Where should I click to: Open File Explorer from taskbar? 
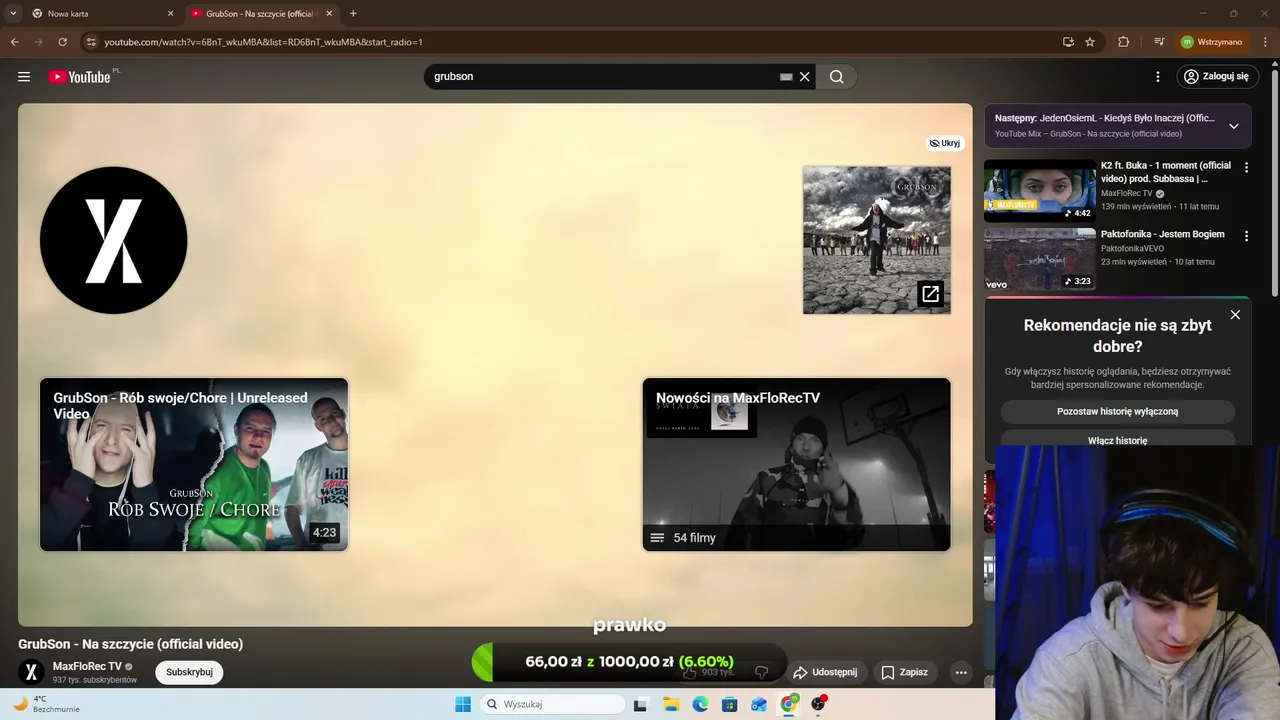click(x=671, y=704)
